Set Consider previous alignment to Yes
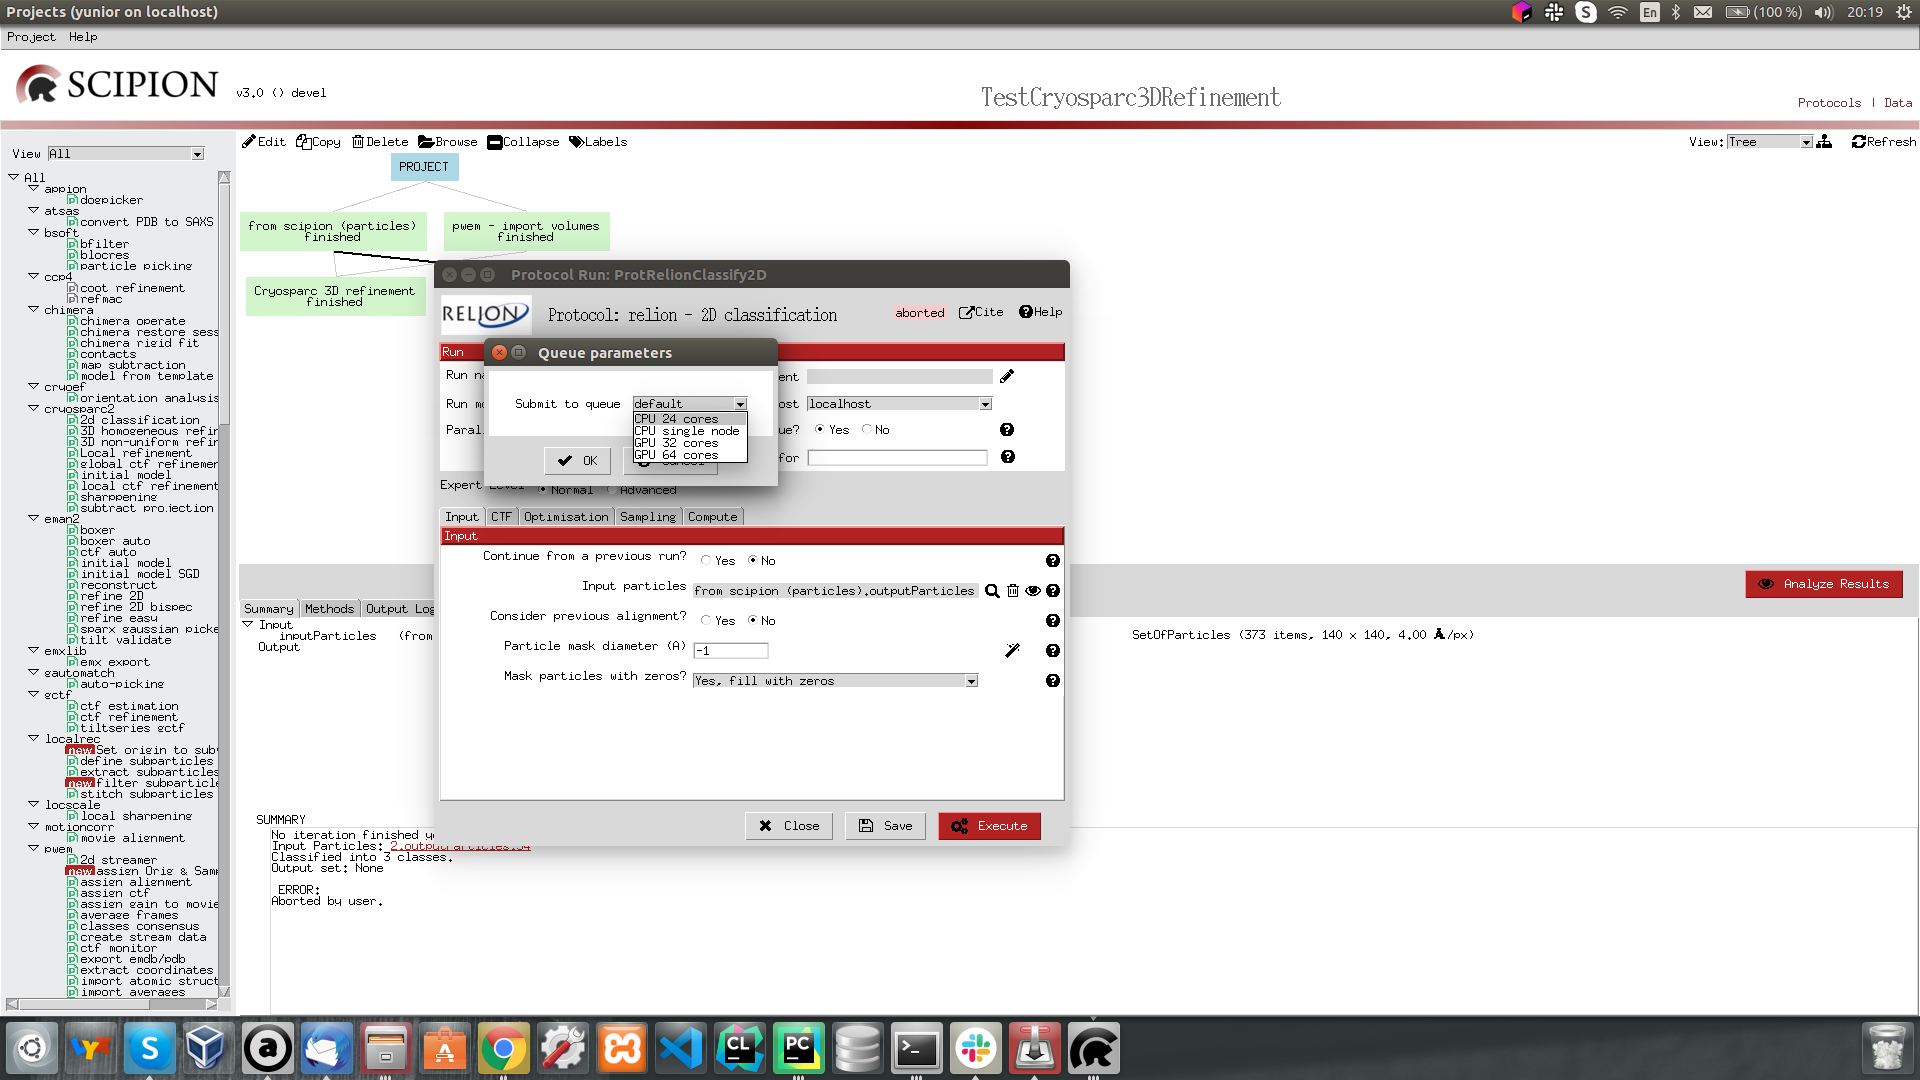Screen dimensions: 1920x1080 coord(706,620)
